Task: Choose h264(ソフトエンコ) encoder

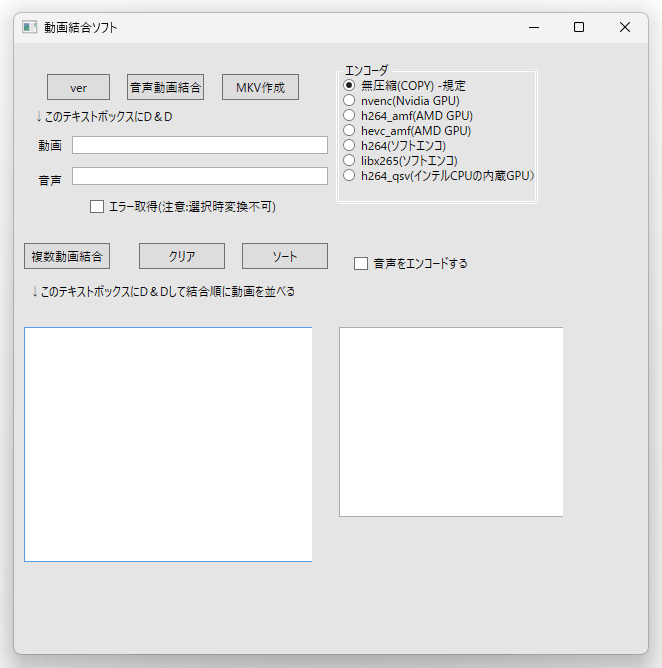Action: 350,146
